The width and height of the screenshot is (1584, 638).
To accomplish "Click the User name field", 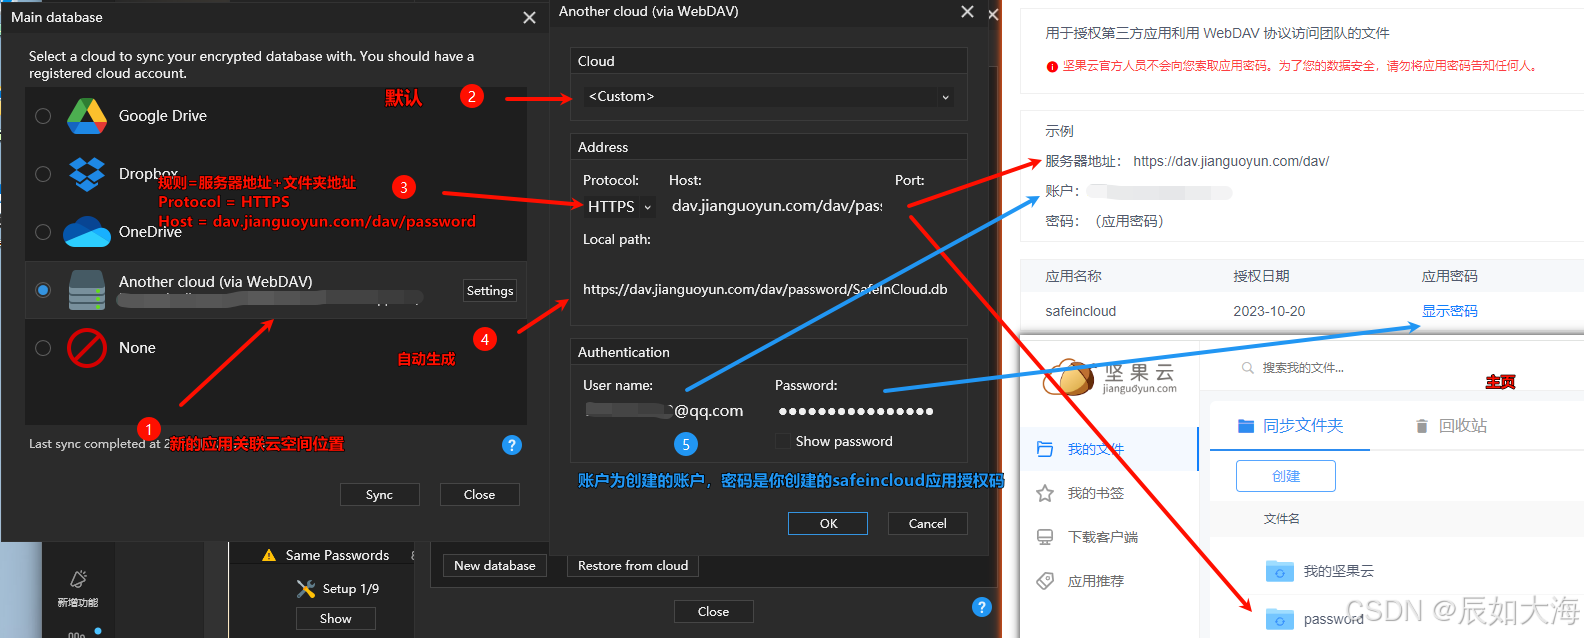I will point(665,411).
